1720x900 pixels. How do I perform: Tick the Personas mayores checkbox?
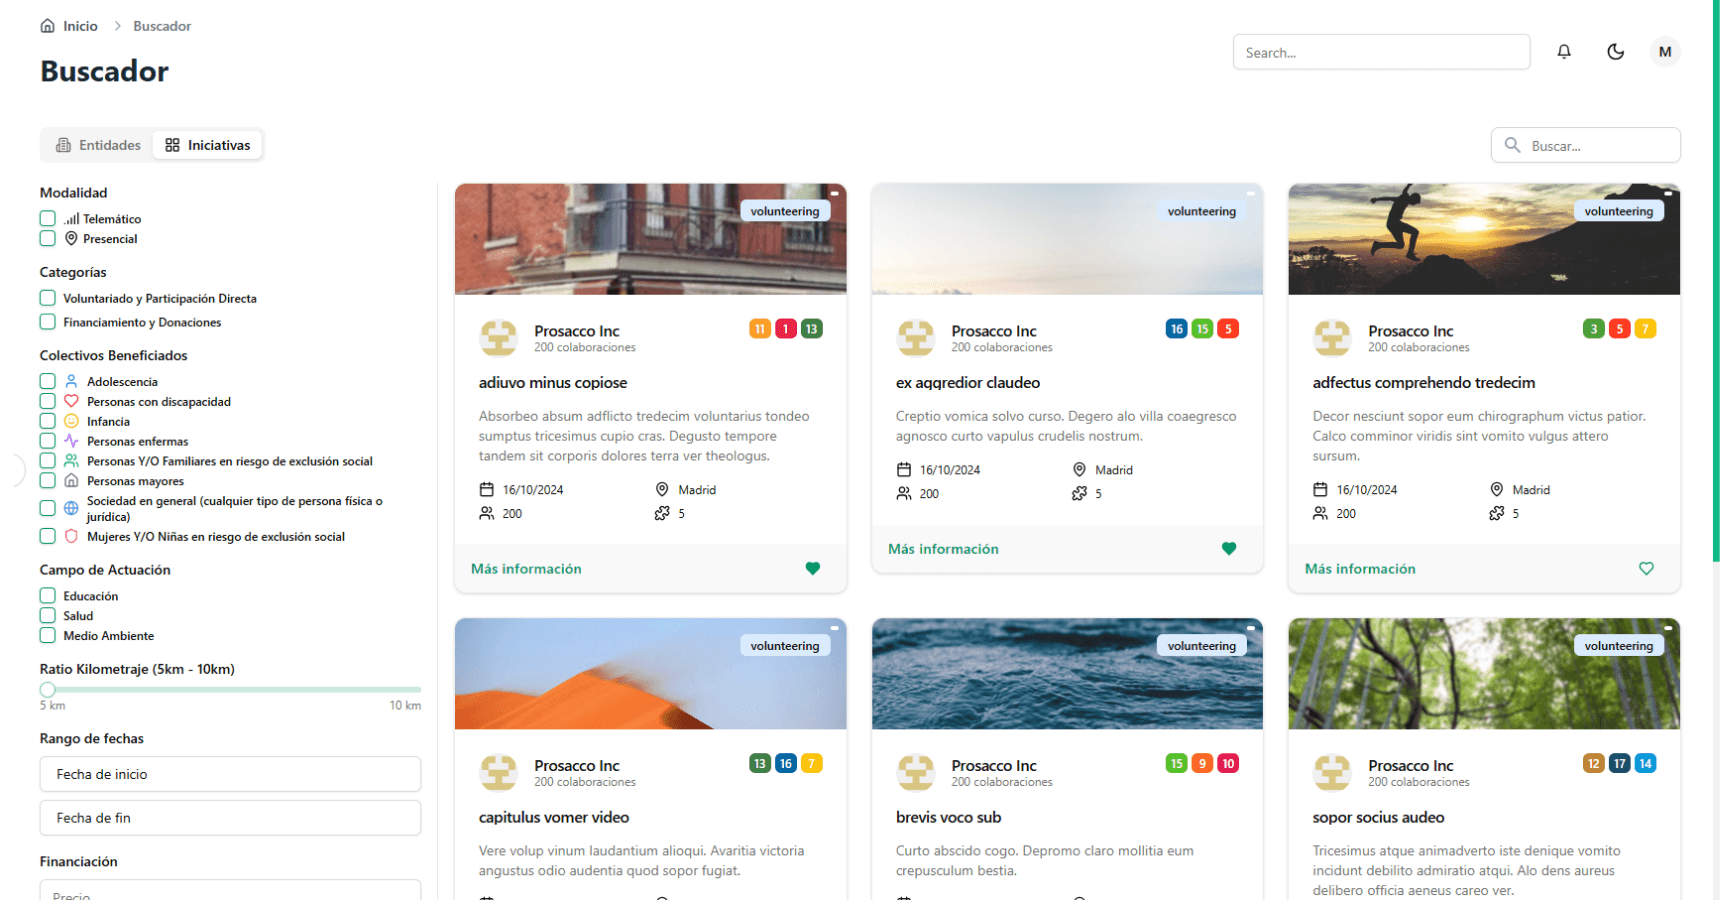[x=48, y=481]
